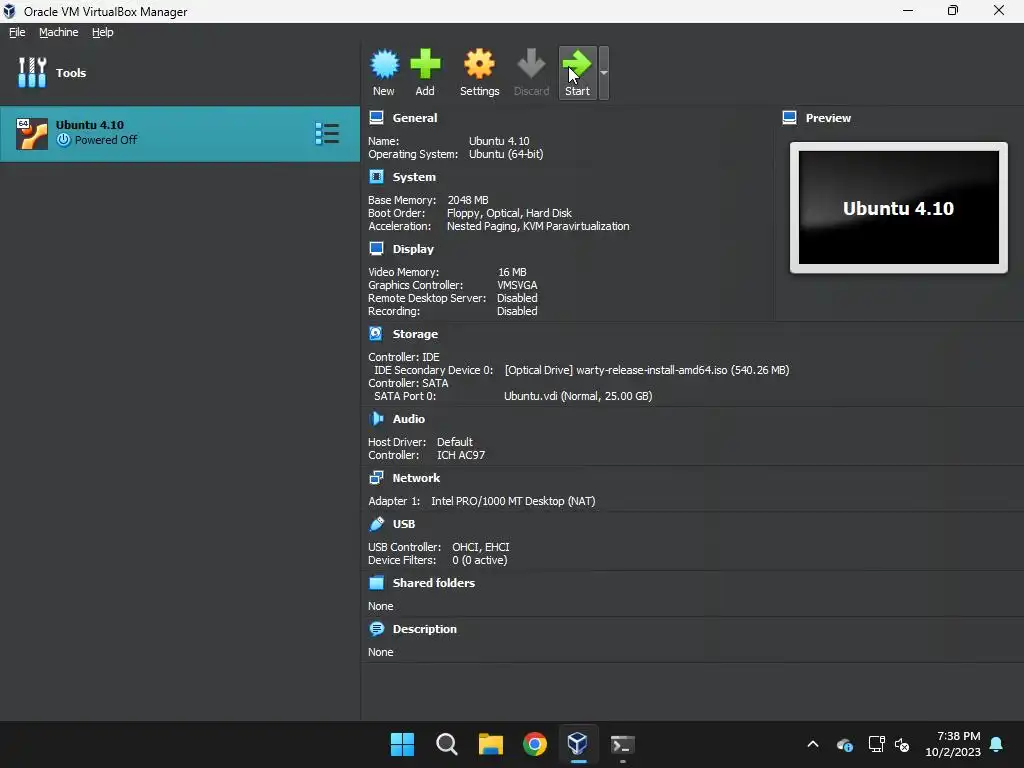Click the Tools wrench icon
Image resolution: width=1024 pixels, height=768 pixels.
click(32, 72)
